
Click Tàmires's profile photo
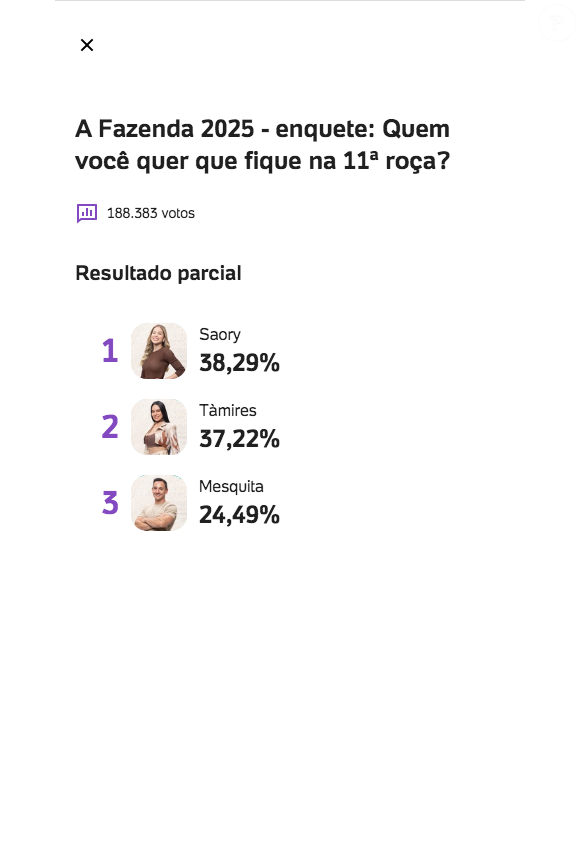[x=159, y=427]
